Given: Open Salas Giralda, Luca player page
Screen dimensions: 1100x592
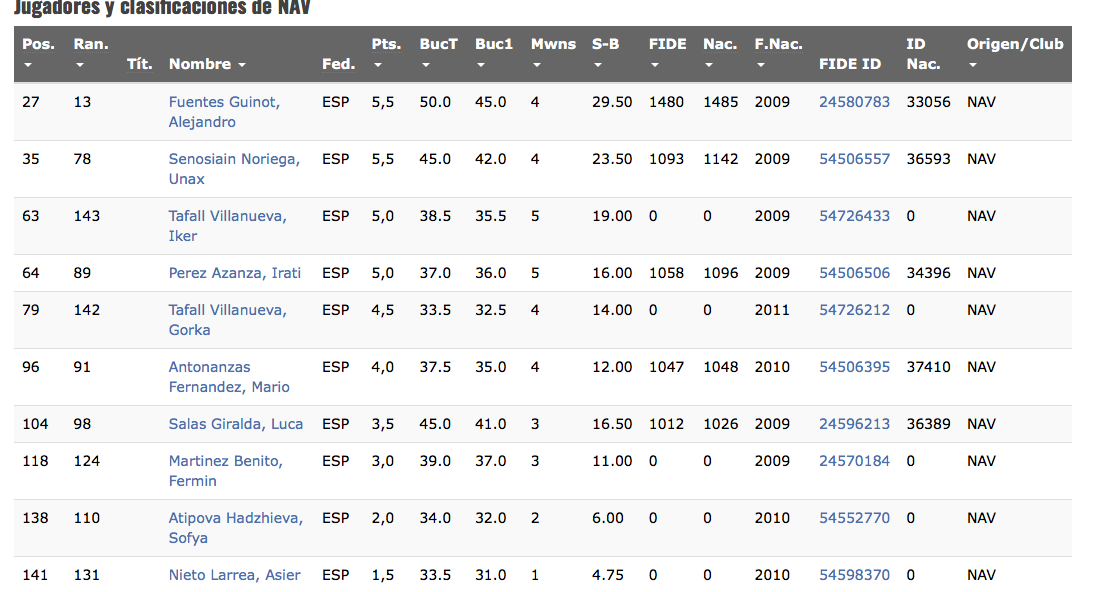Looking at the screenshot, I should (x=235, y=424).
